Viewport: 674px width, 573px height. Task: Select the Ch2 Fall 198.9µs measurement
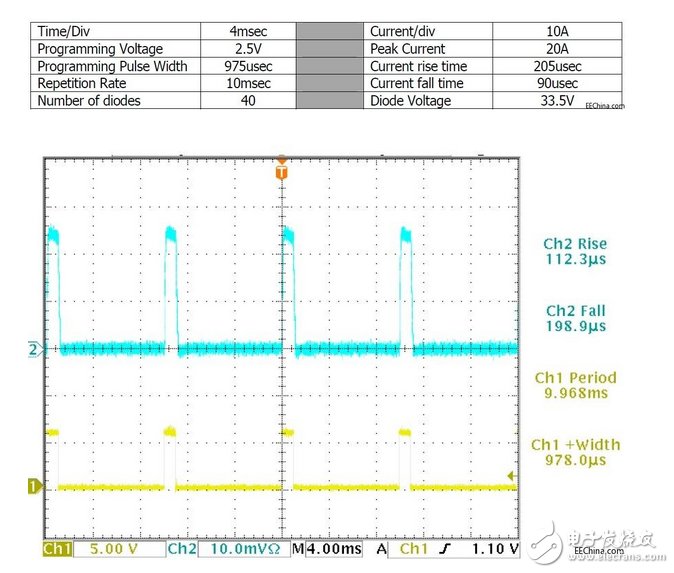(575, 319)
